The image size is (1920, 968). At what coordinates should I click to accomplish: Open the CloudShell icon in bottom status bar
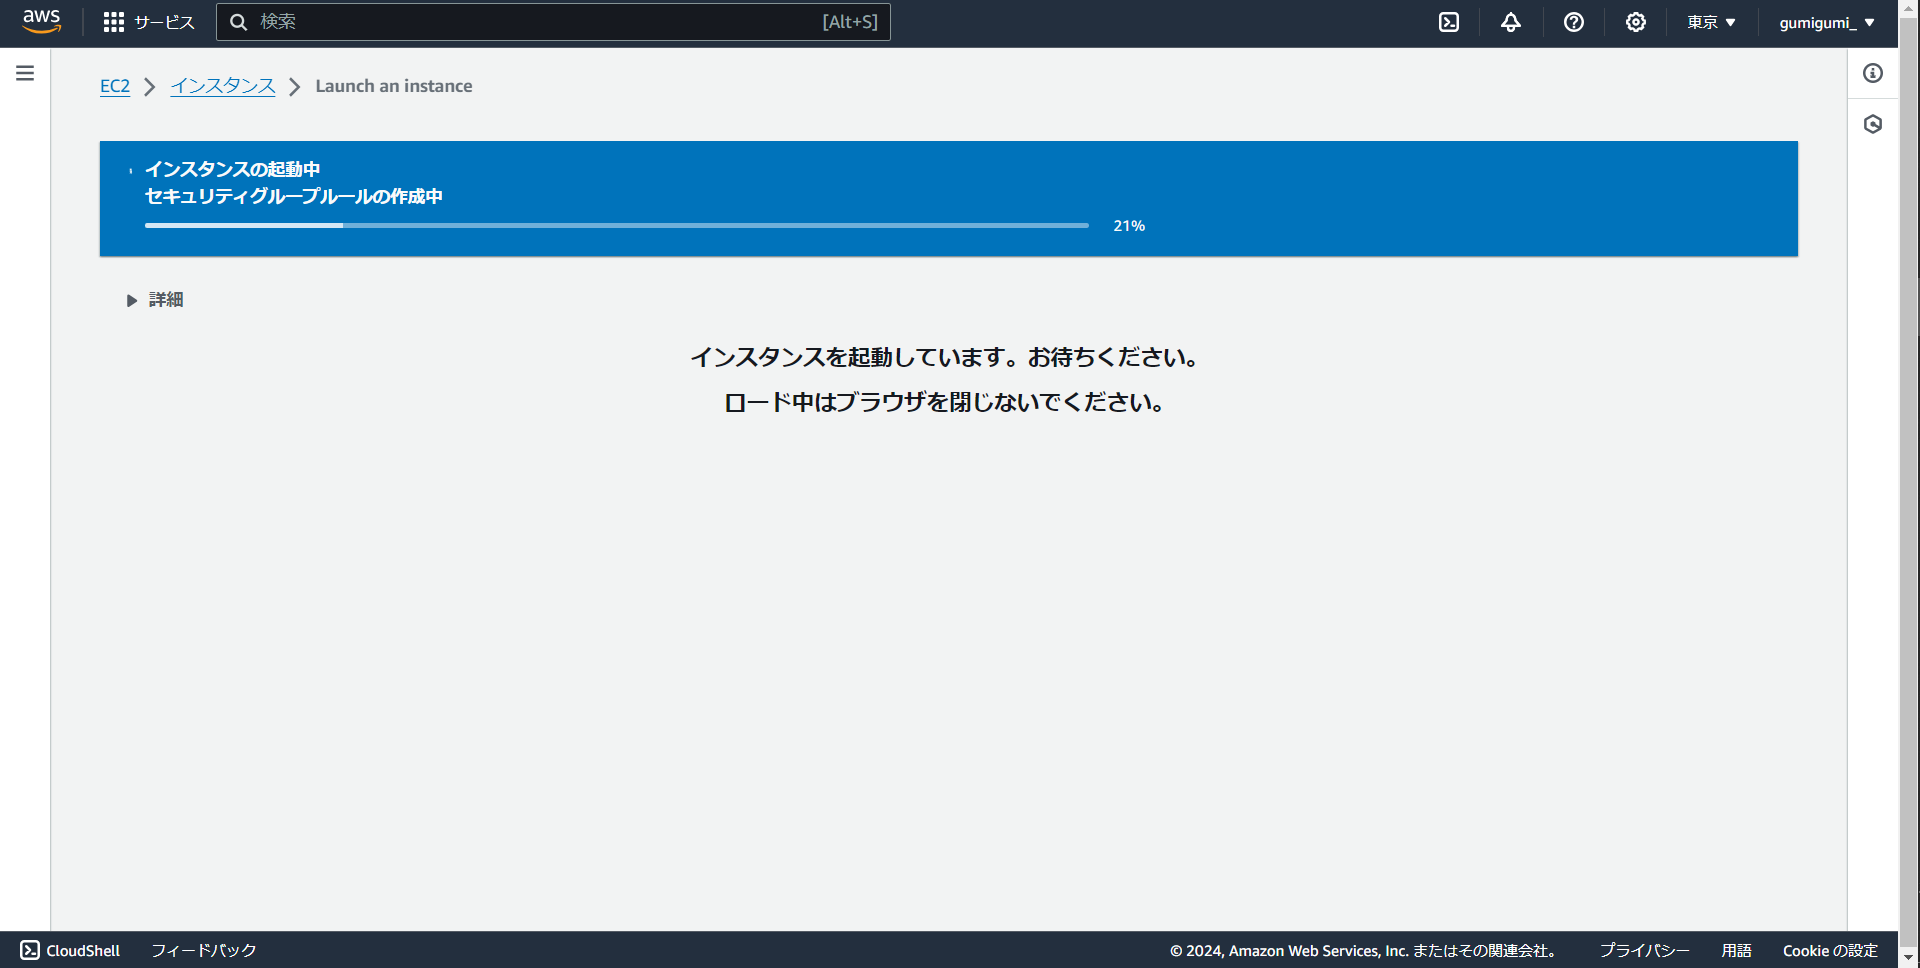click(30, 950)
